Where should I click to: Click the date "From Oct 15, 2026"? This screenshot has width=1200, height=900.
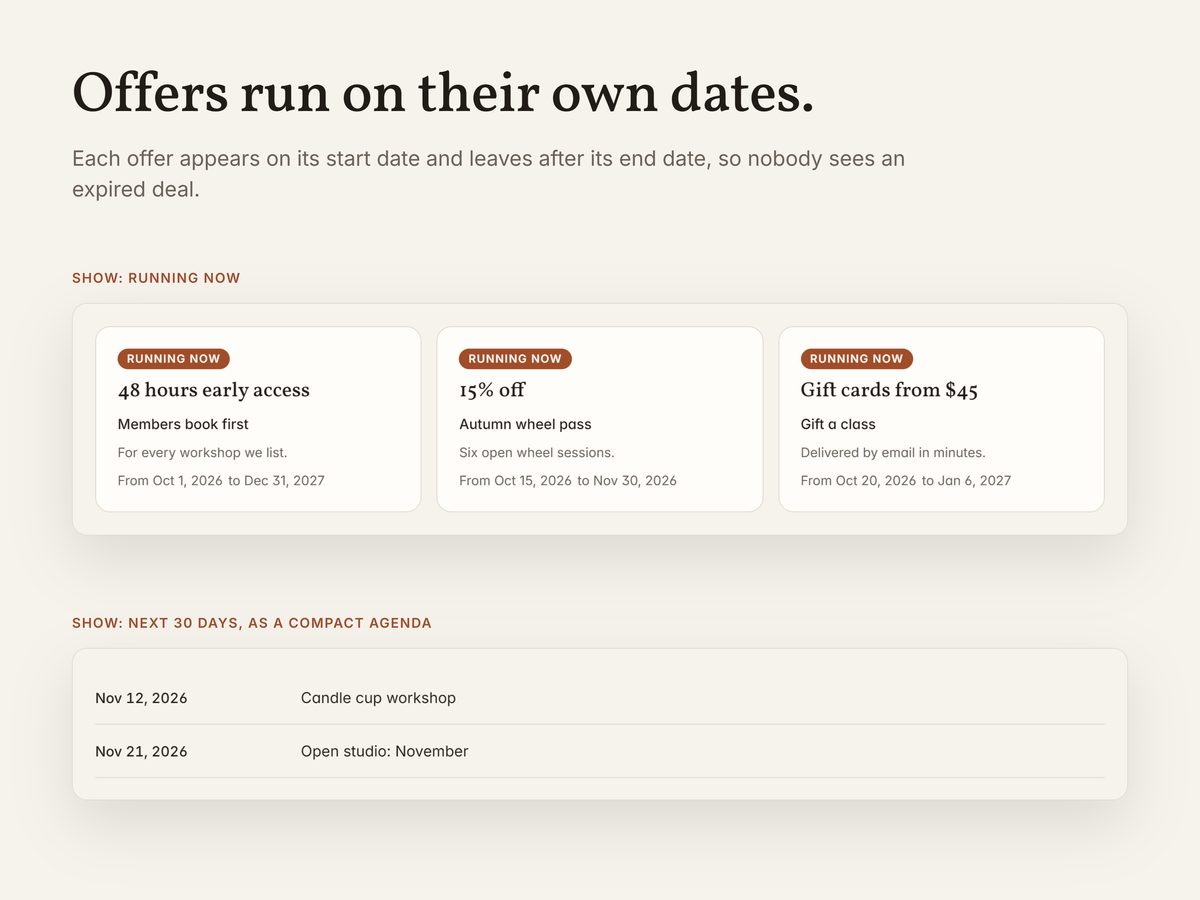(515, 481)
